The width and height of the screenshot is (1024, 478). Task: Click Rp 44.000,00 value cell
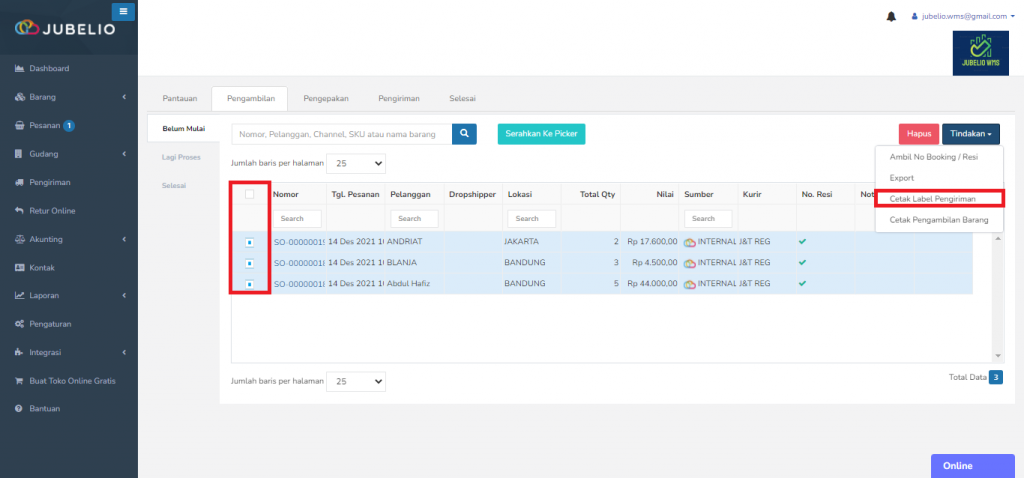tap(650, 284)
